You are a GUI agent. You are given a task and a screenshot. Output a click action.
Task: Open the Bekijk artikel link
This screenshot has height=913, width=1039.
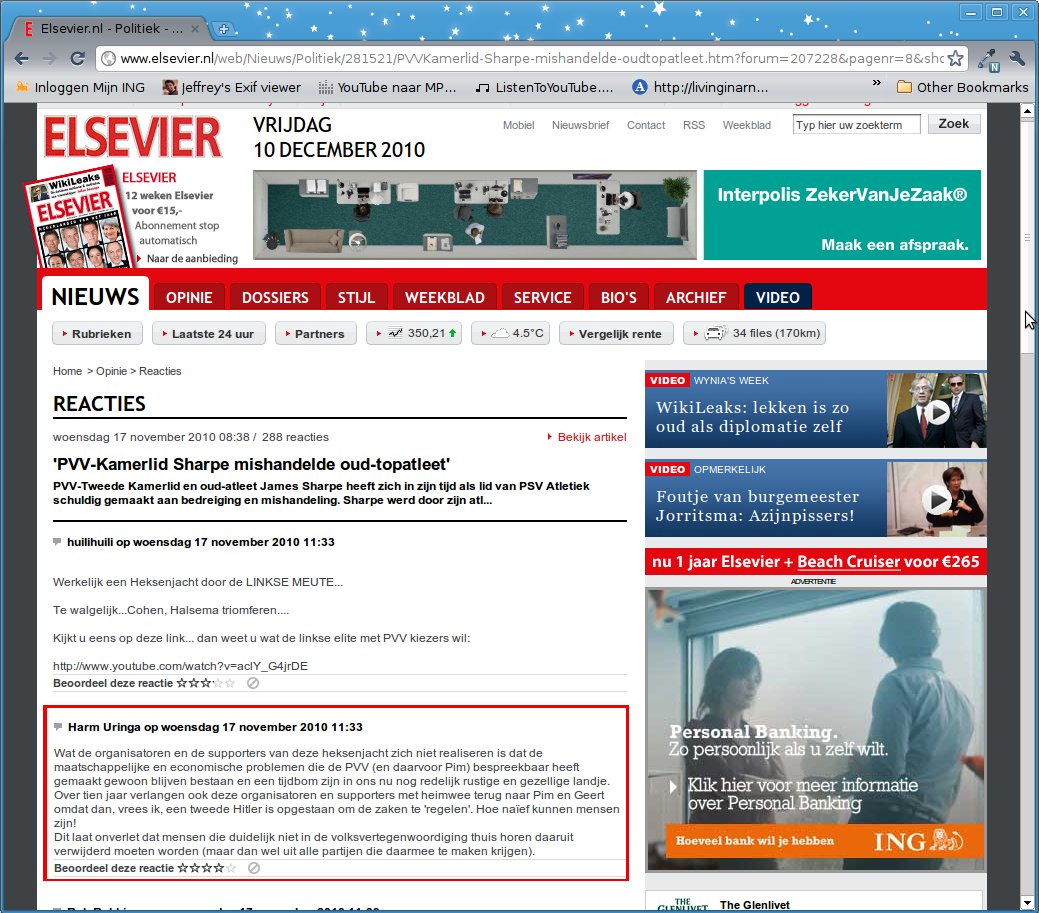tap(591, 437)
